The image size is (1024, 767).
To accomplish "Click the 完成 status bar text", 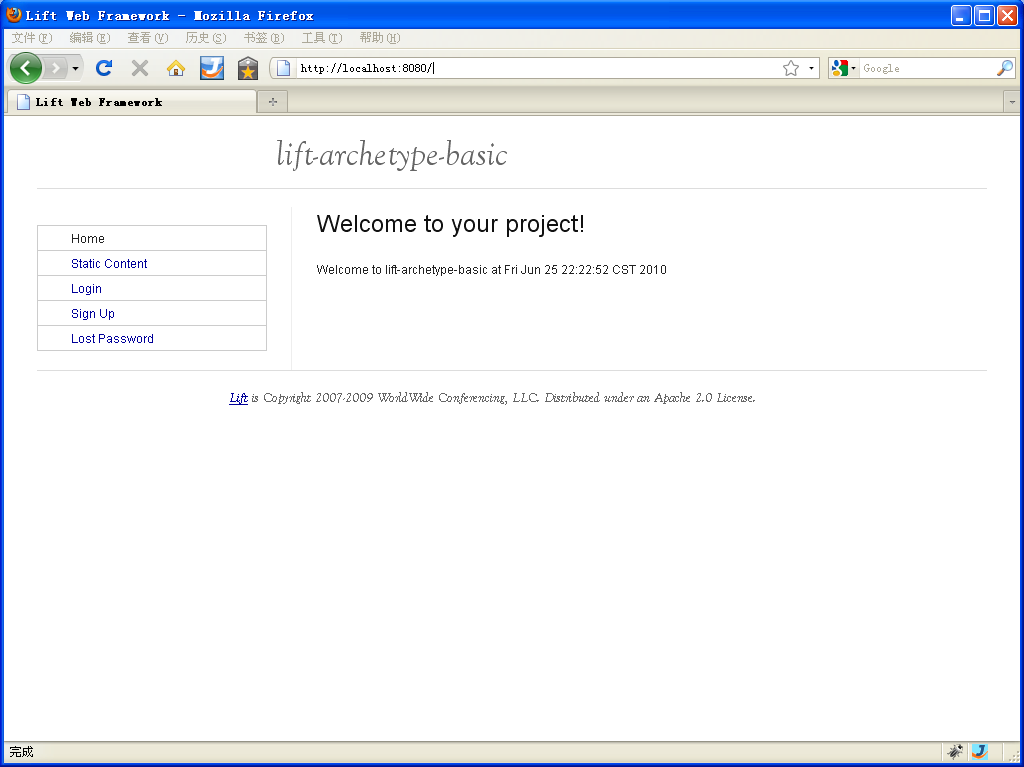I will [x=21, y=752].
